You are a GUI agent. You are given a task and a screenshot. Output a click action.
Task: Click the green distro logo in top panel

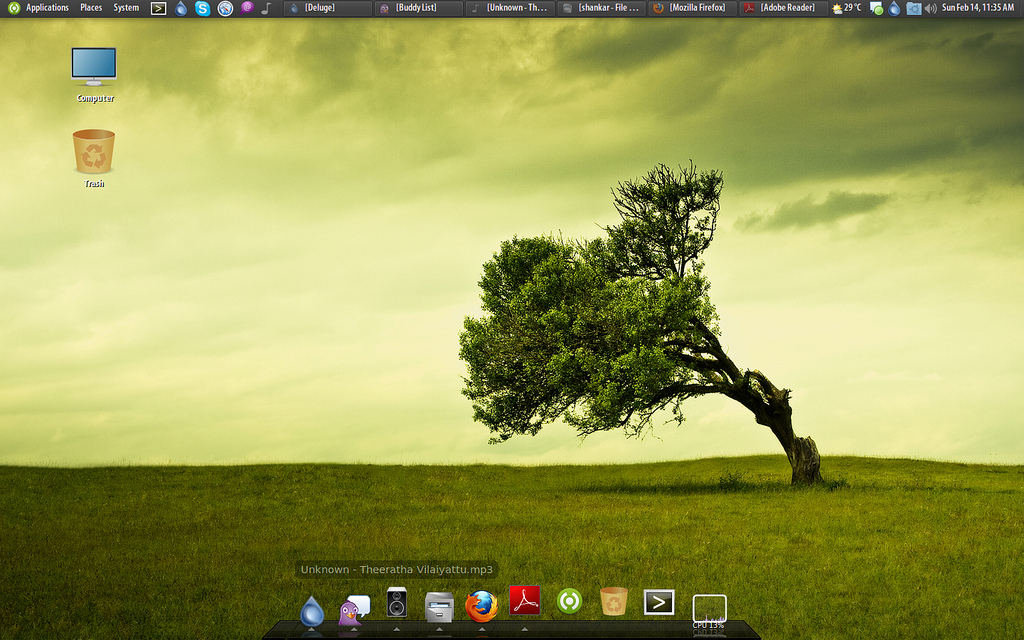[14, 8]
